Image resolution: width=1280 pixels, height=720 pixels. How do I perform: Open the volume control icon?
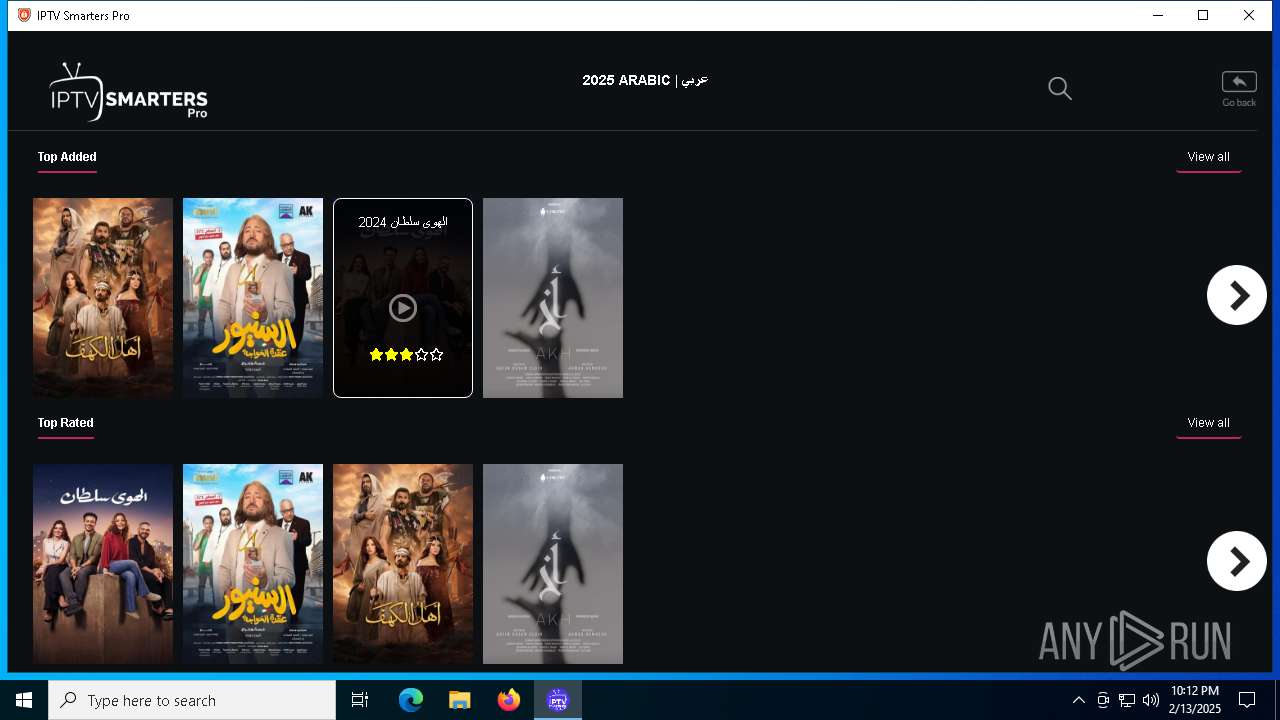[x=1151, y=700]
